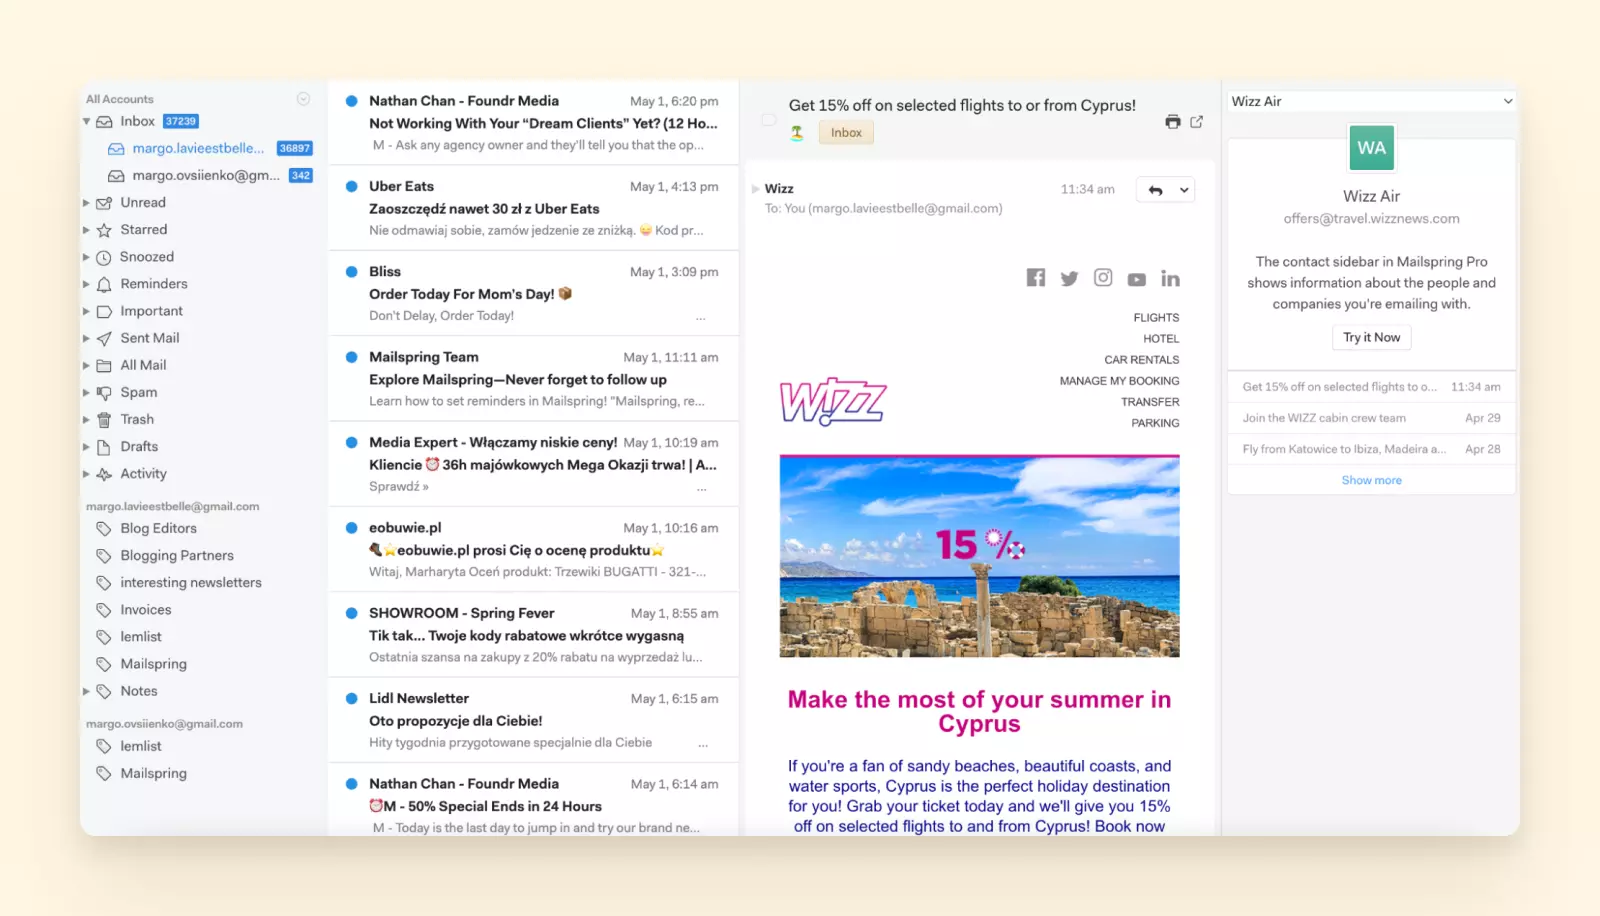The image size is (1600, 916).
Task: Toggle unread dot on SHOWROOM email
Action: pos(352,613)
